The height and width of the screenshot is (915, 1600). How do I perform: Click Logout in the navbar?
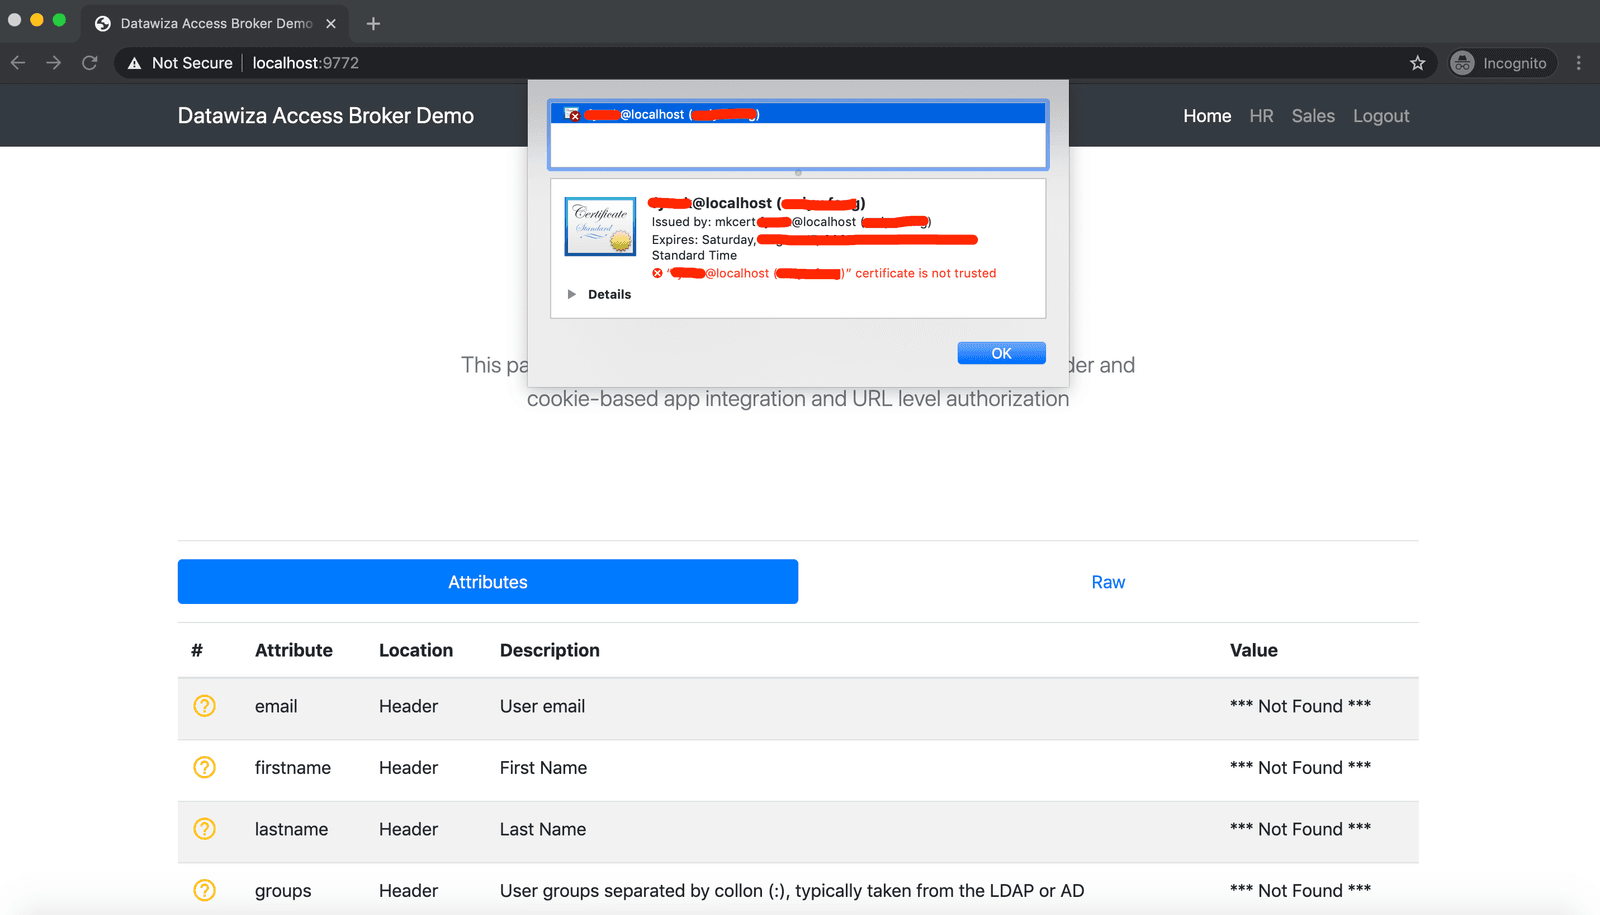[1381, 116]
